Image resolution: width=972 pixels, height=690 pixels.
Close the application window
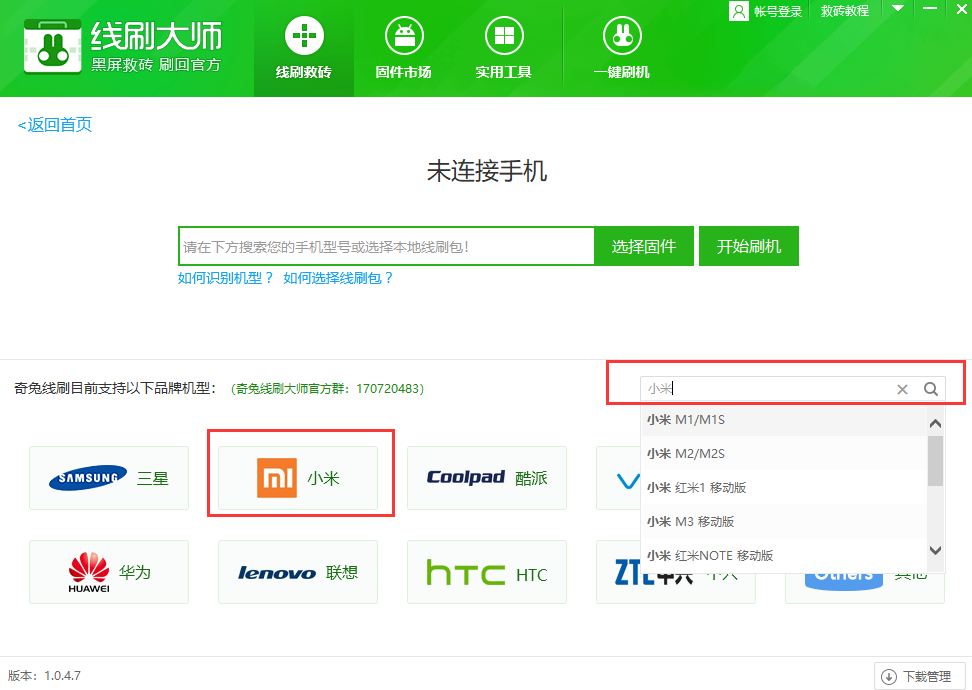coord(961,9)
